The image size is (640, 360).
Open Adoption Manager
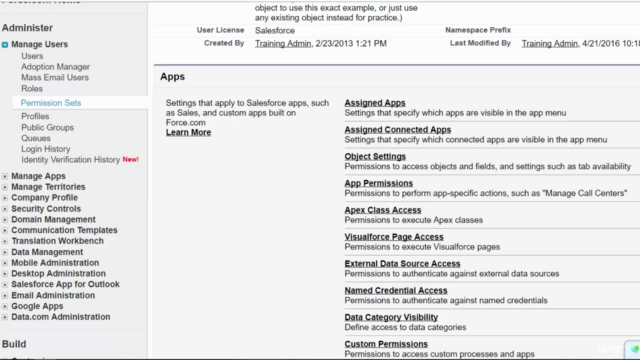click(x=56, y=67)
